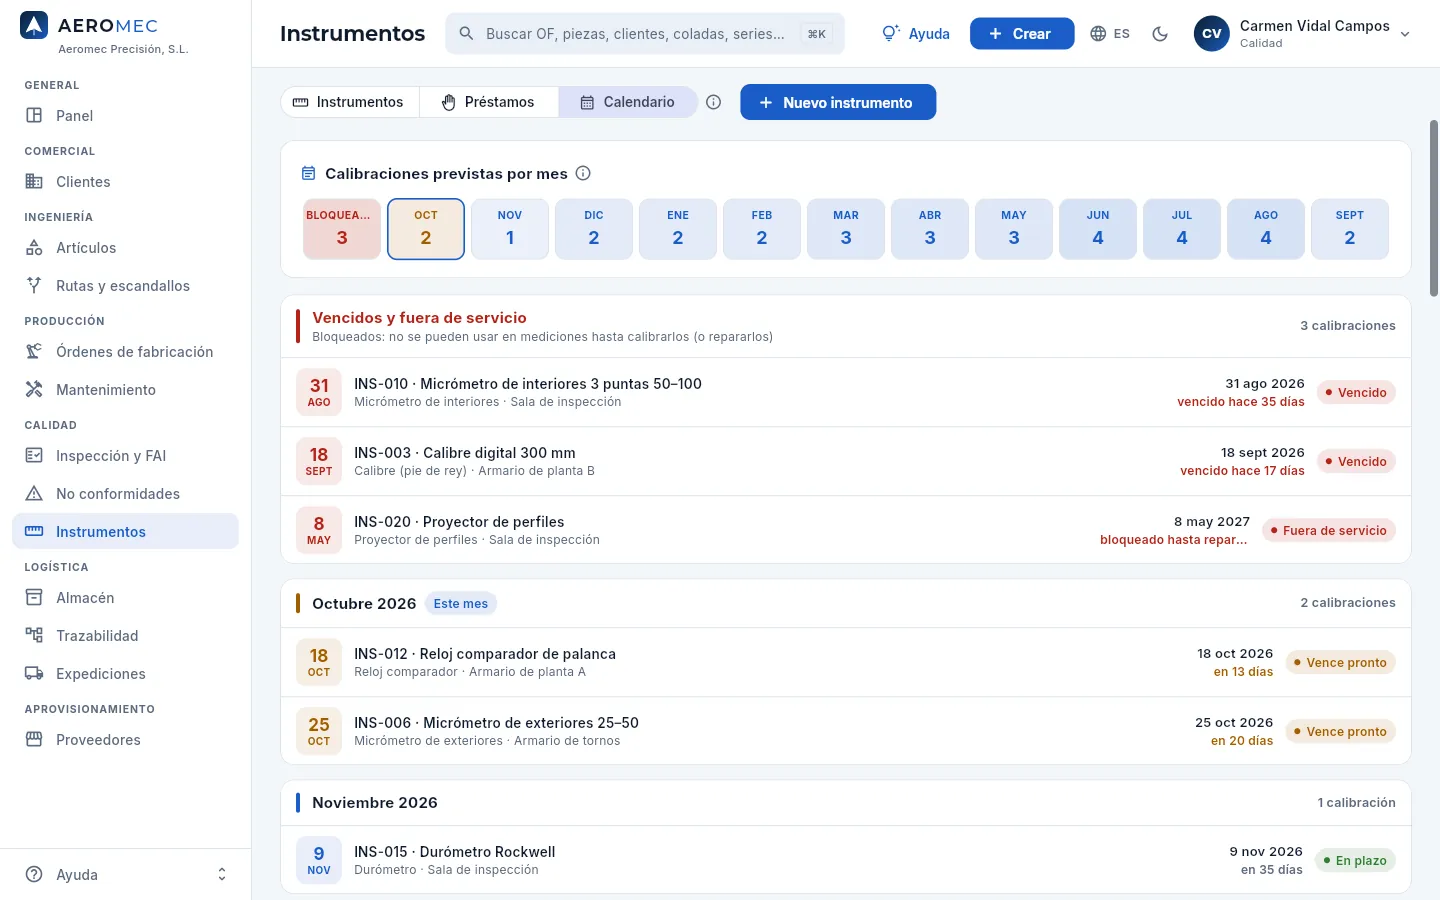Image resolution: width=1440 pixels, height=900 pixels.
Task: Click the Artículos shapes icon
Action: click(34, 247)
